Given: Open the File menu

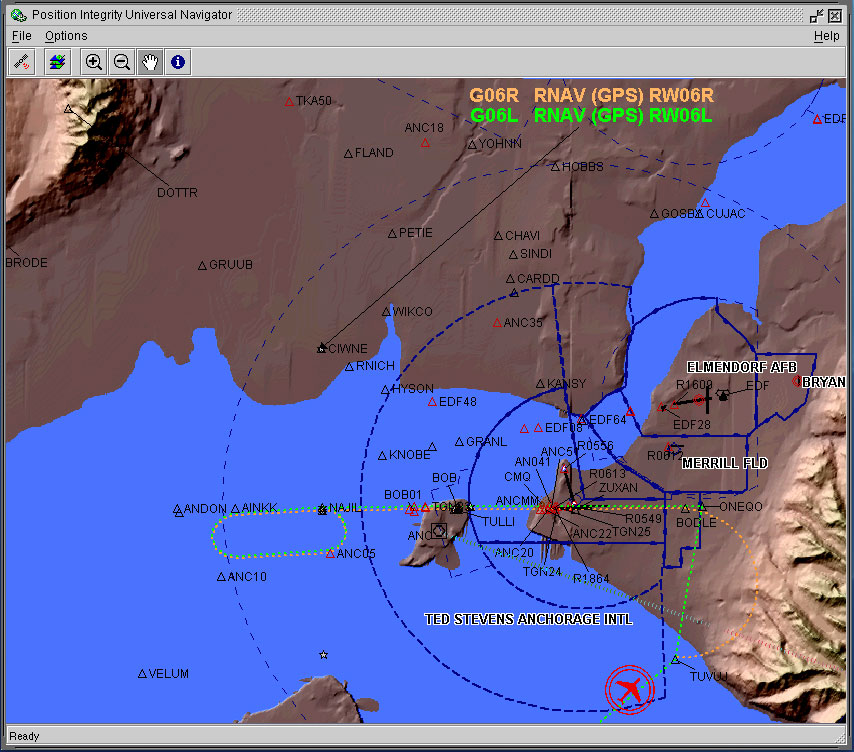Looking at the screenshot, I should [x=22, y=36].
